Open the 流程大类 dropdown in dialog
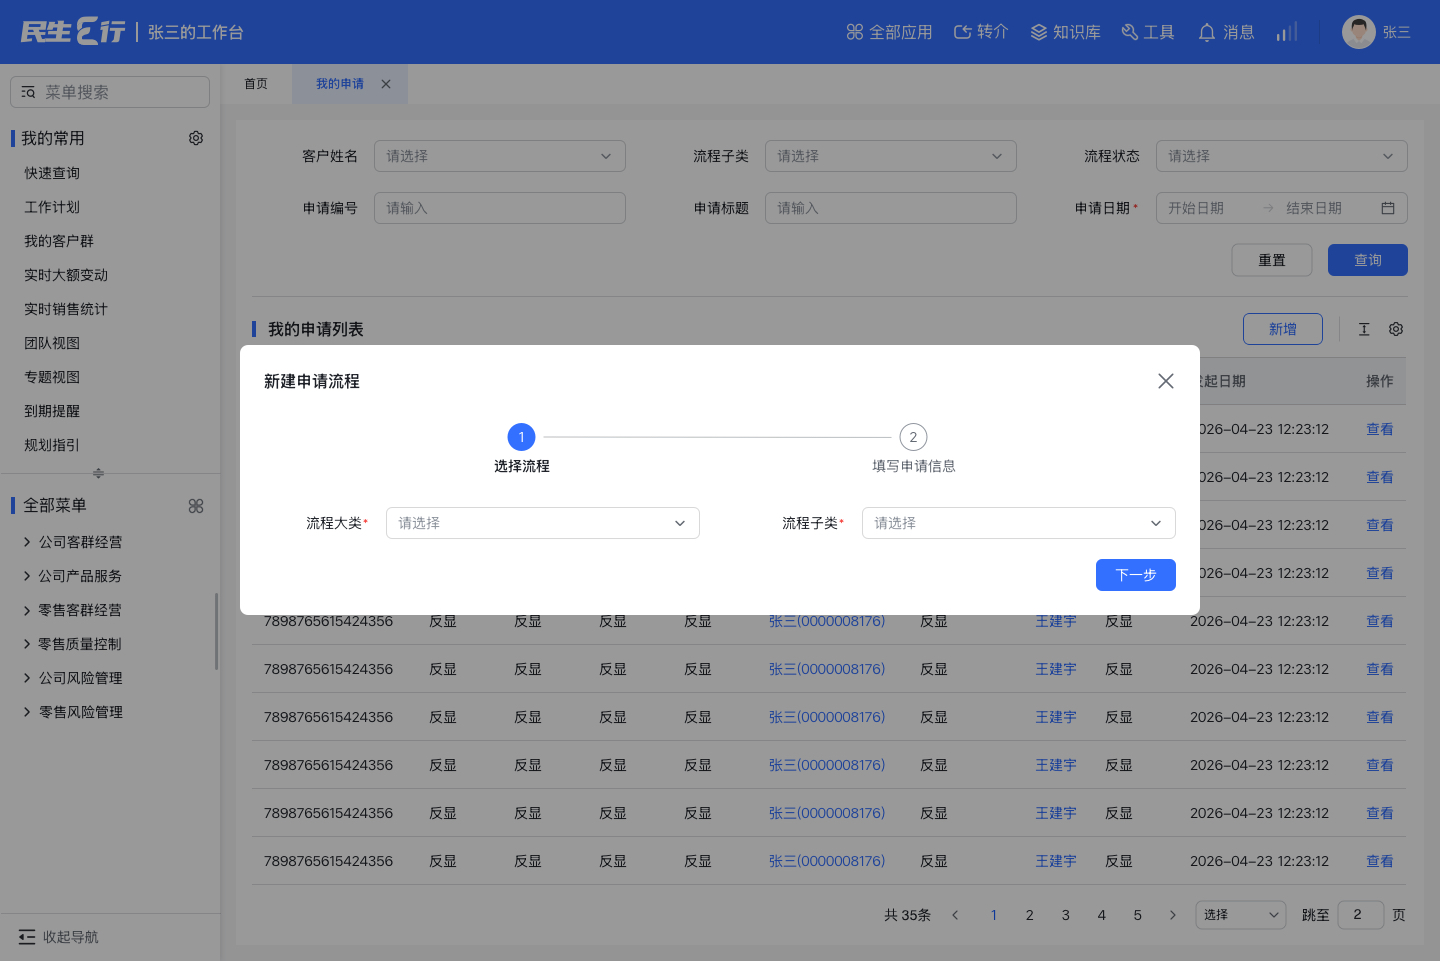The height and width of the screenshot is (961, 1440). (543, 523)
